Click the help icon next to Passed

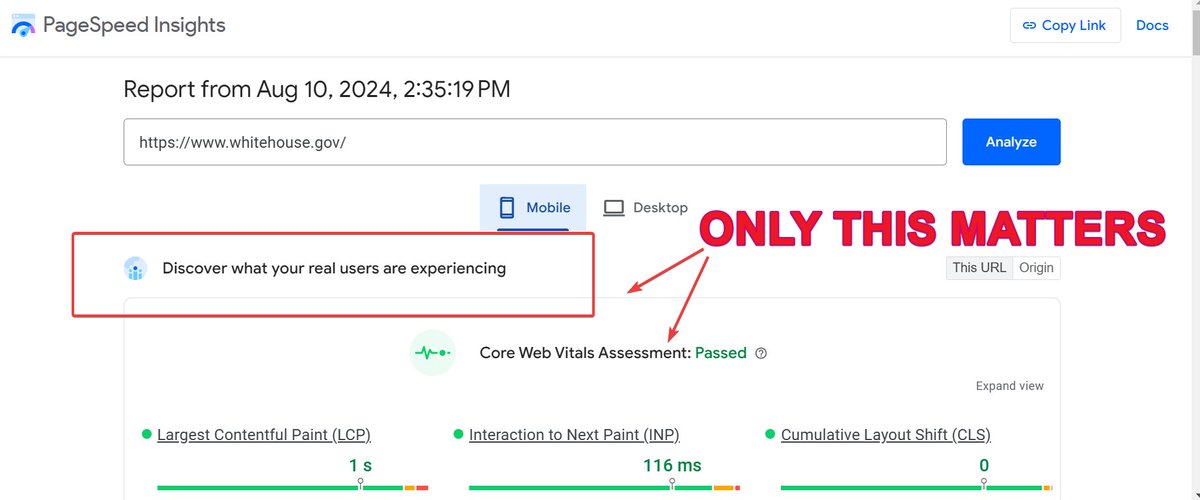pos(761,353)
